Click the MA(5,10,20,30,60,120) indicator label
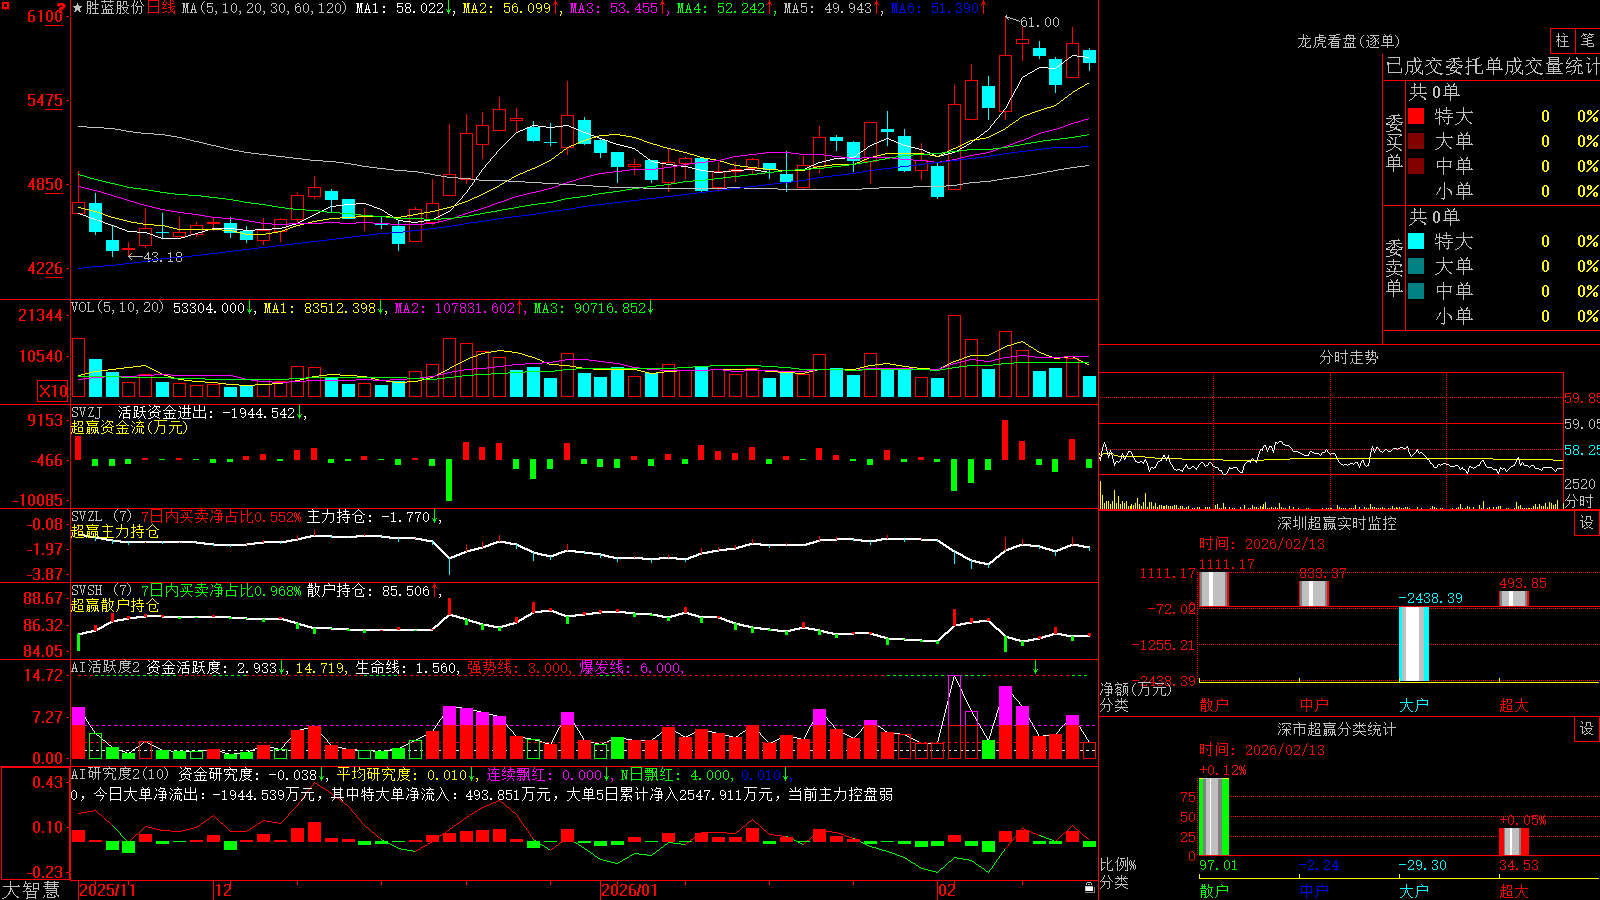1600x900 pixels. pyautogui.click(x=264, y=8)
